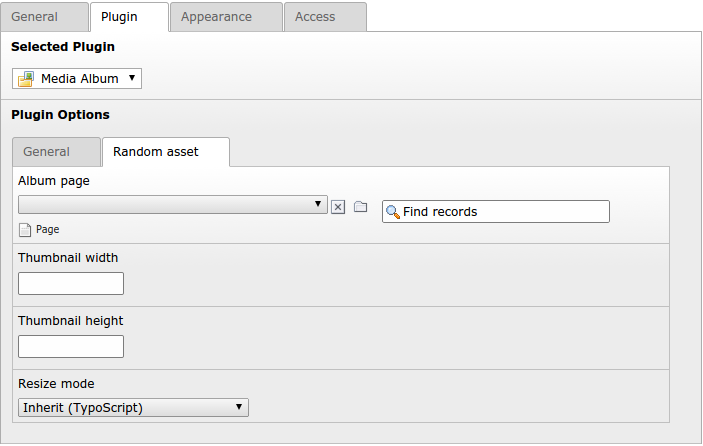Click the Thumbnail height input field
This screenshot has height=446, width=703.
pos(71,346)
